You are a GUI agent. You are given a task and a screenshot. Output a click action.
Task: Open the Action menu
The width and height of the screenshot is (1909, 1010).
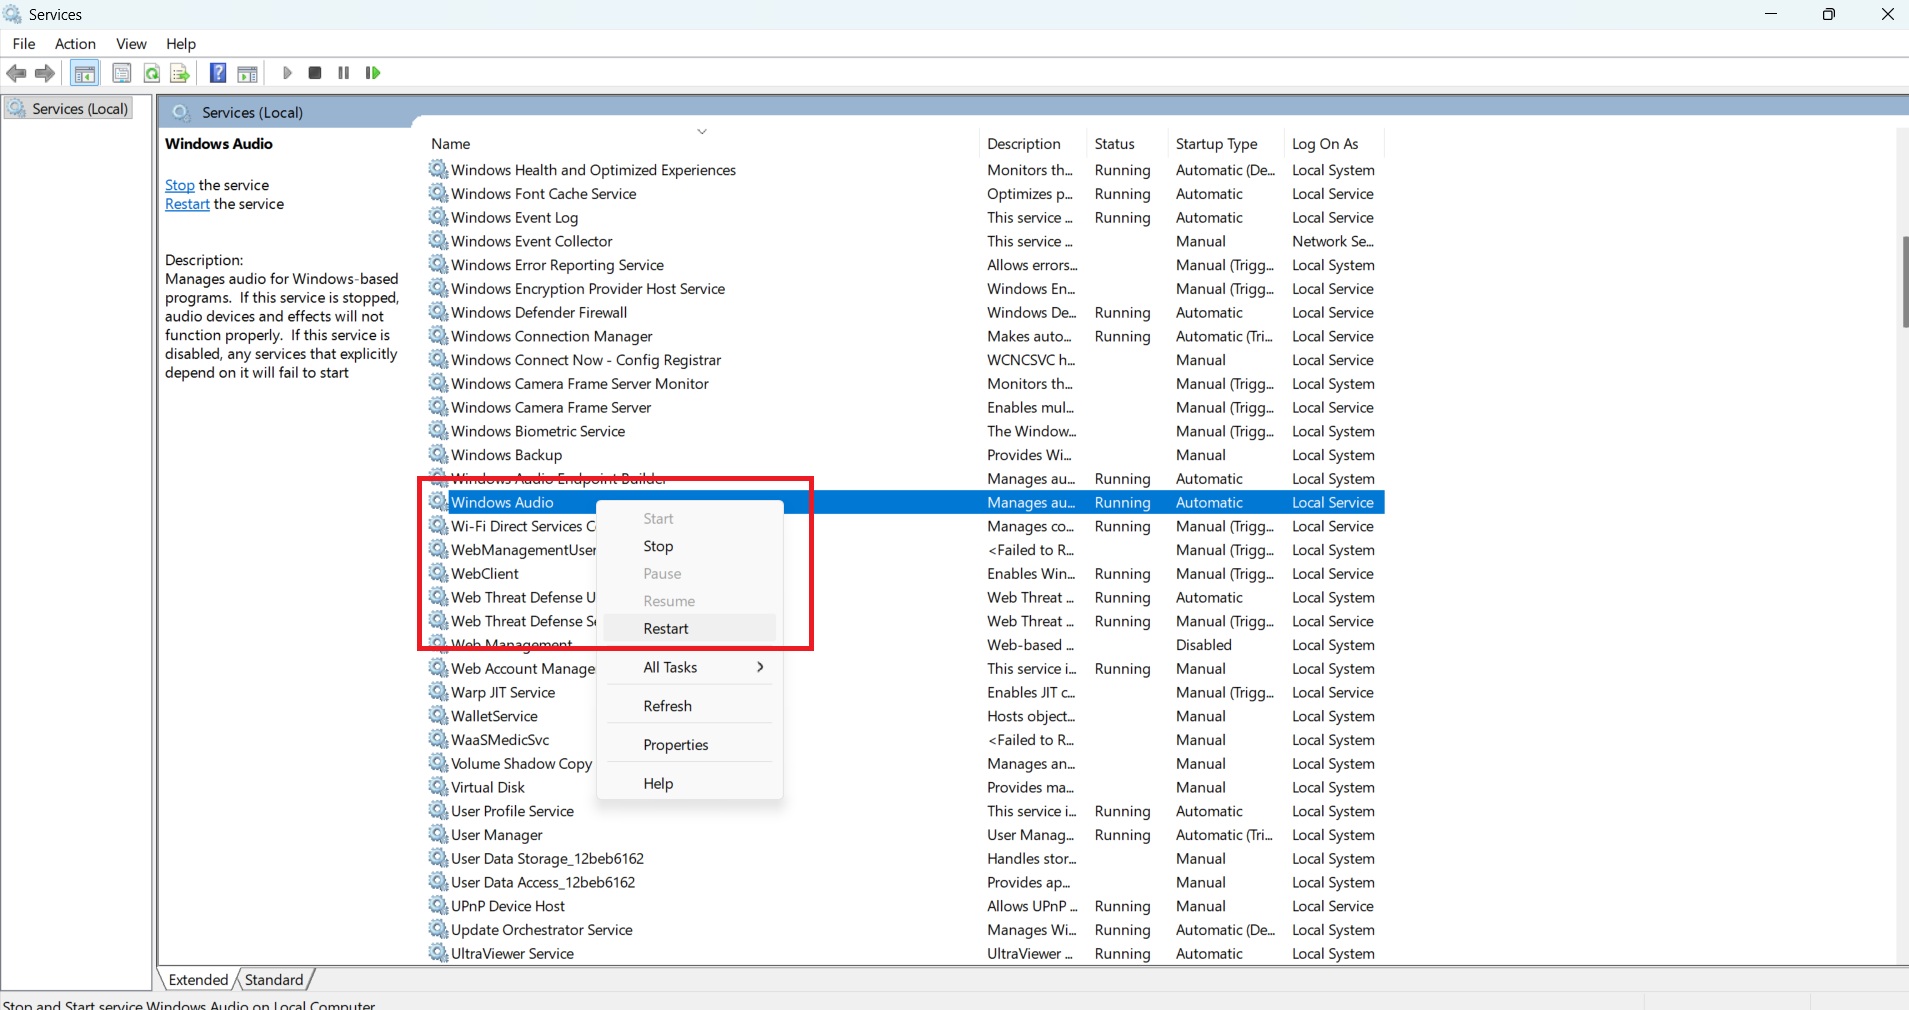point(75,44)
